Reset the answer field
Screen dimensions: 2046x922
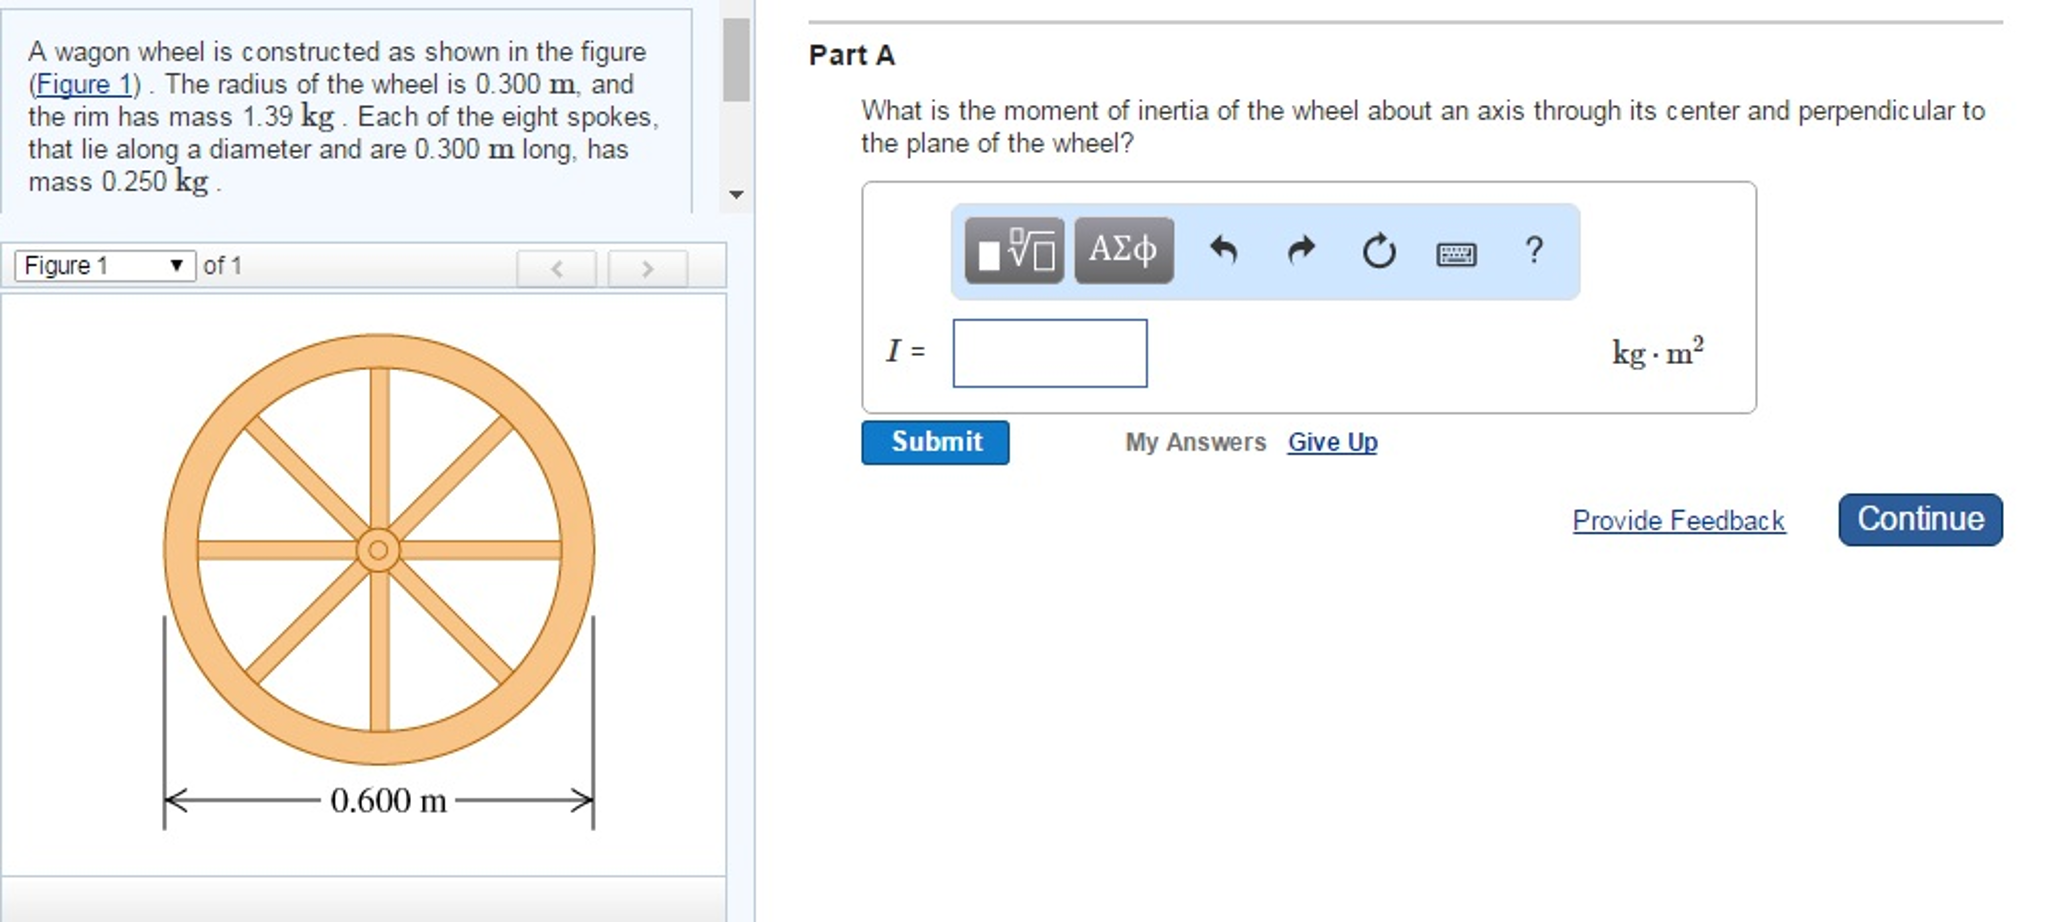(1379, 250)
